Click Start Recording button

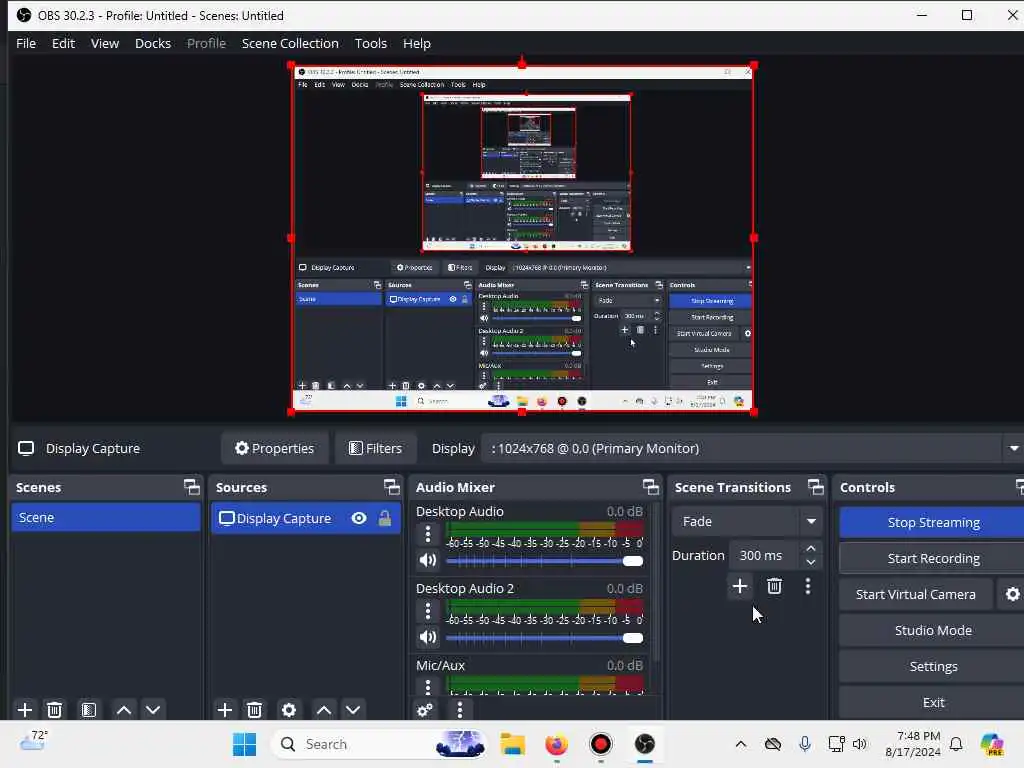(x=933, y=558)
